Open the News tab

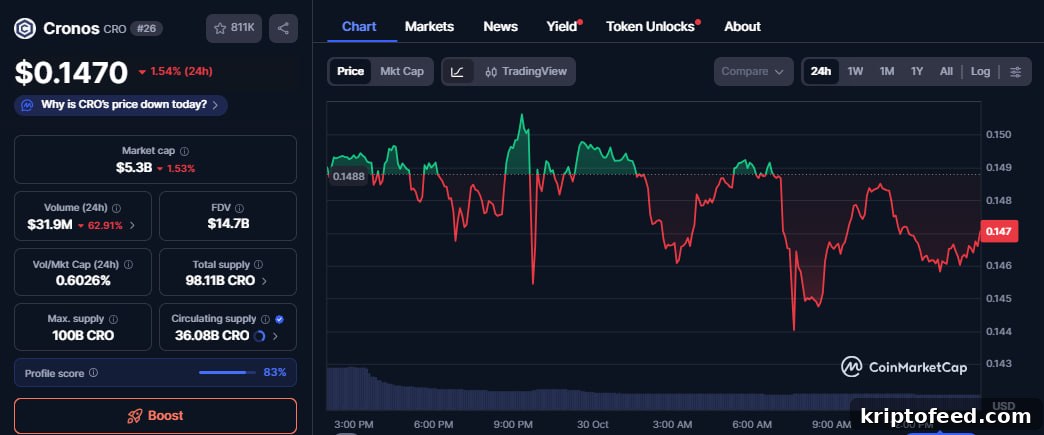coord(500,27)
